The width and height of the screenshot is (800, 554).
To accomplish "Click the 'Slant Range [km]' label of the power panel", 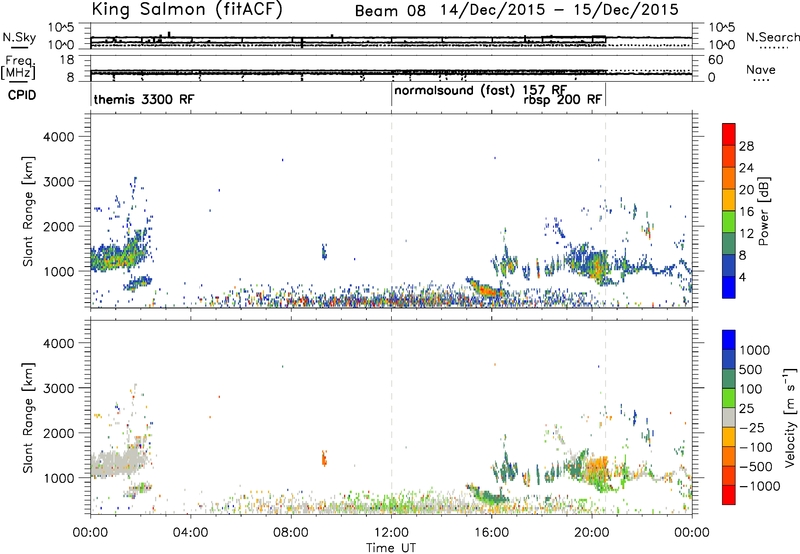I will pos(28,211).
